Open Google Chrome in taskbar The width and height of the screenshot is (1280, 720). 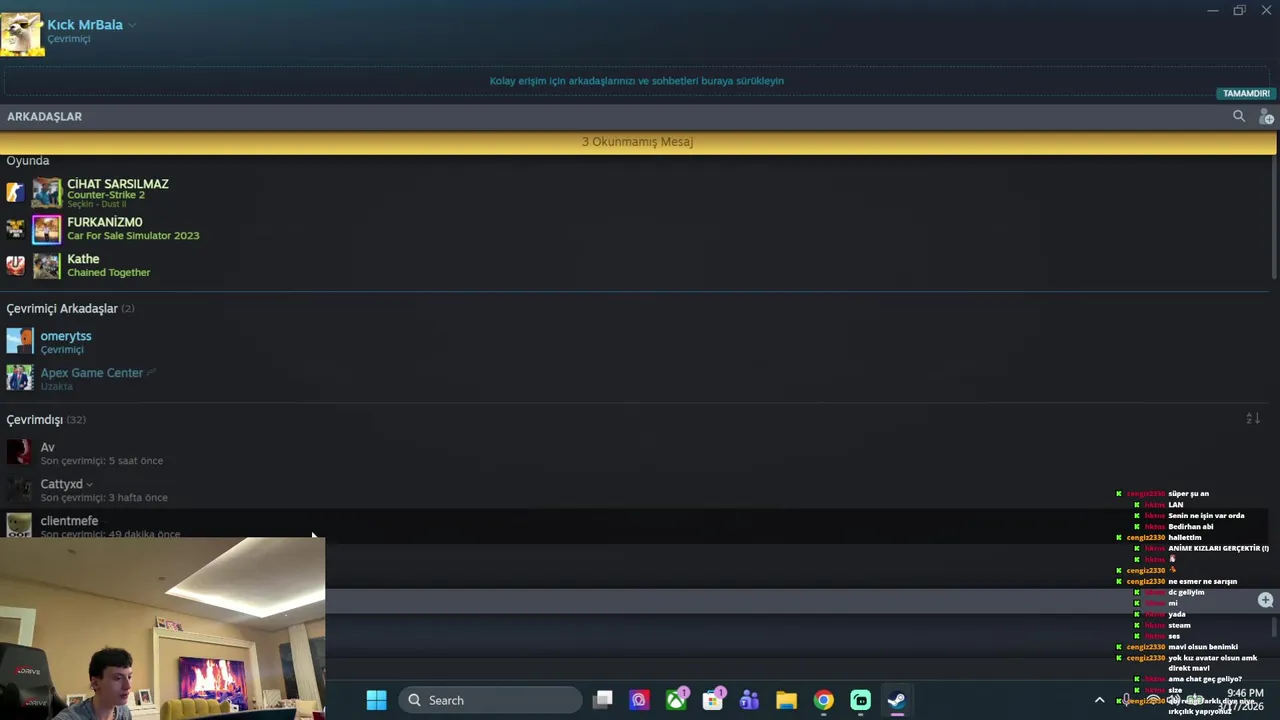click(x=824, y=700)
